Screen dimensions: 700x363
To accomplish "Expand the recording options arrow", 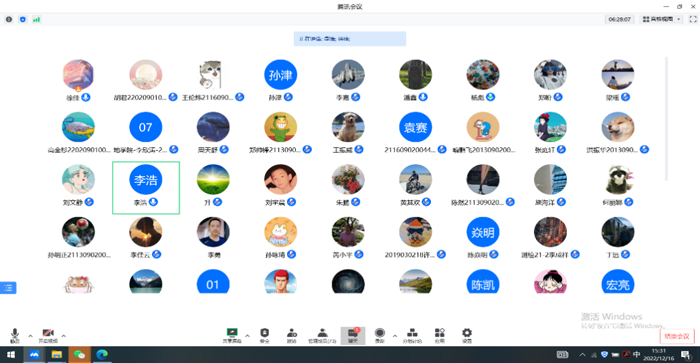I will [395, 336].
